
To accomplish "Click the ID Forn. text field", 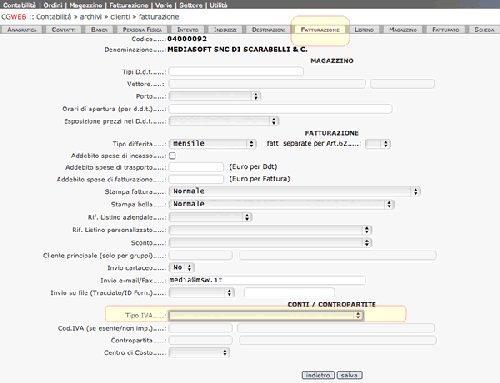I will [289, 292].
